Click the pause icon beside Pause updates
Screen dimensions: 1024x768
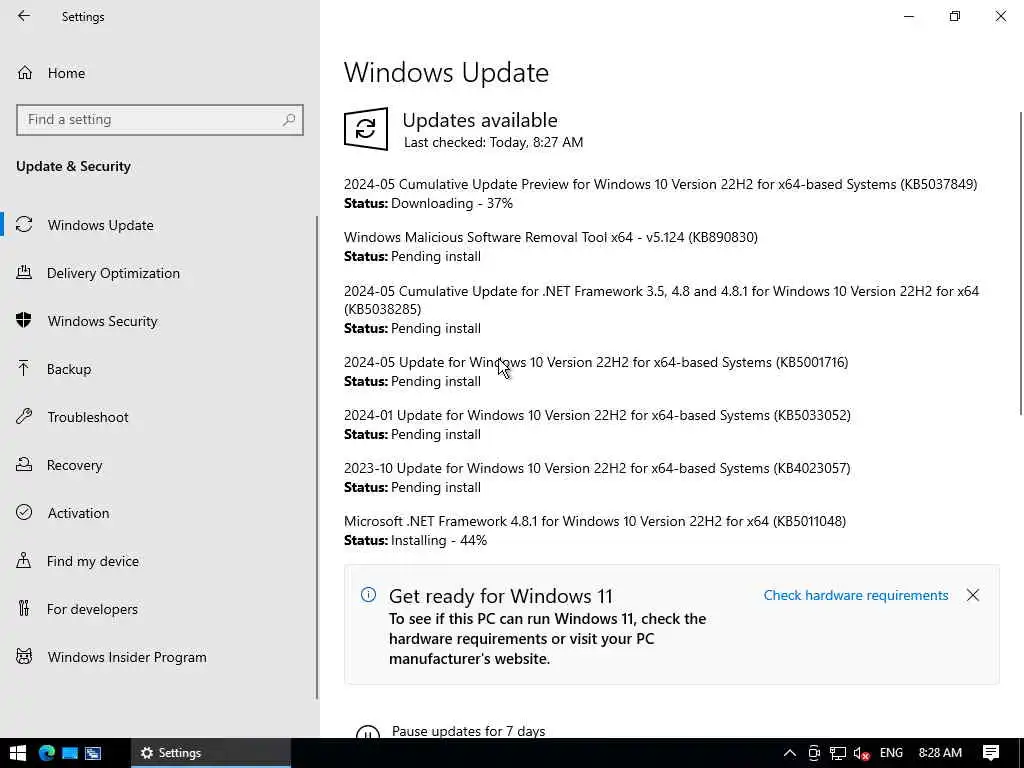pos(368,732)
